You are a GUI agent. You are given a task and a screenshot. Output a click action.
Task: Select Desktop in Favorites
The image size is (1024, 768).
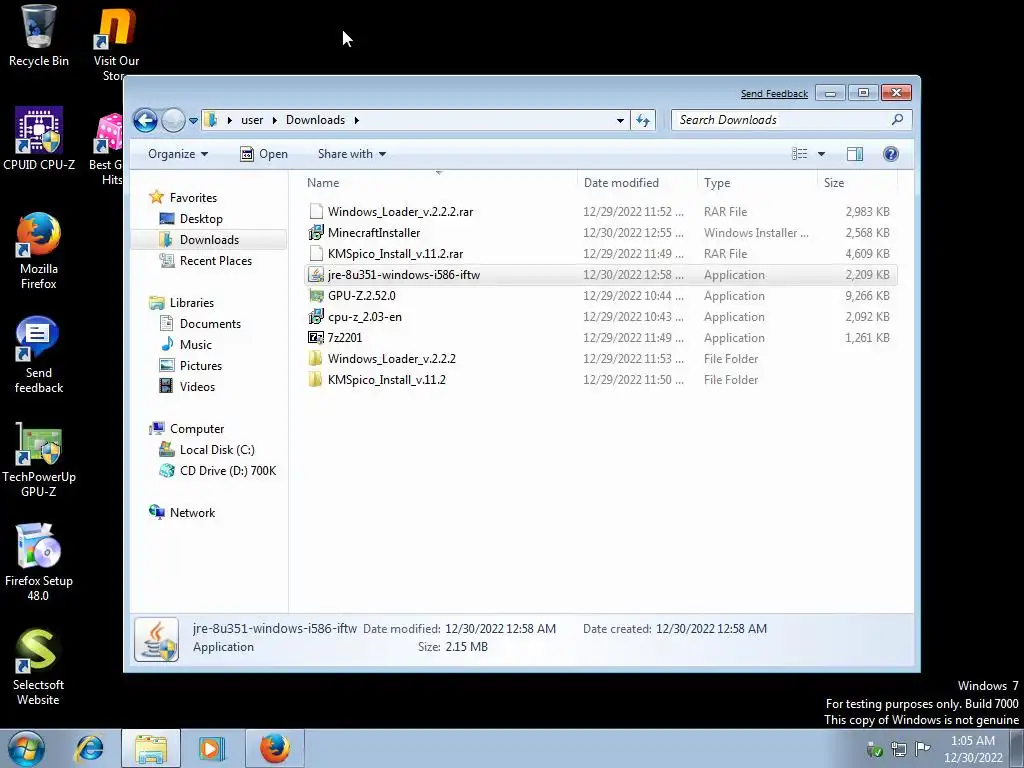pyautogui.click(x=201, y=219)
